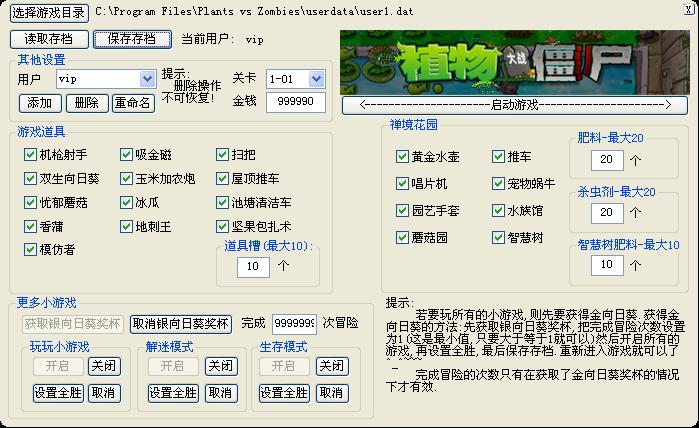Click 关闭 under 生存模式
The height and width of the screenshot is (428, 699).
(x=332, y=366)
